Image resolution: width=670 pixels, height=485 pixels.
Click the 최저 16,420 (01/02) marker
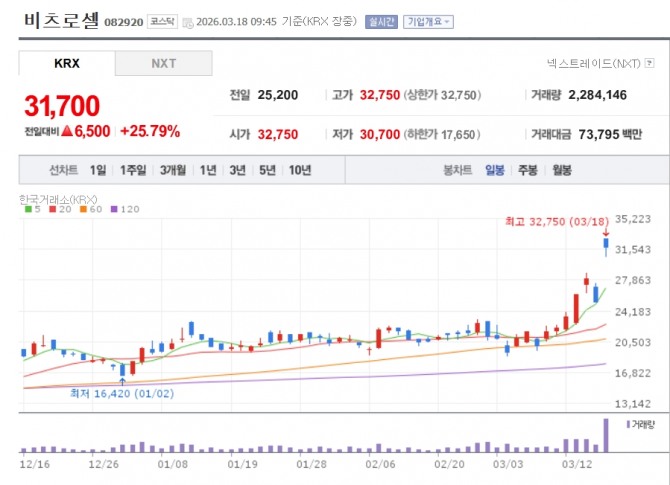click(x=122, y=393)
